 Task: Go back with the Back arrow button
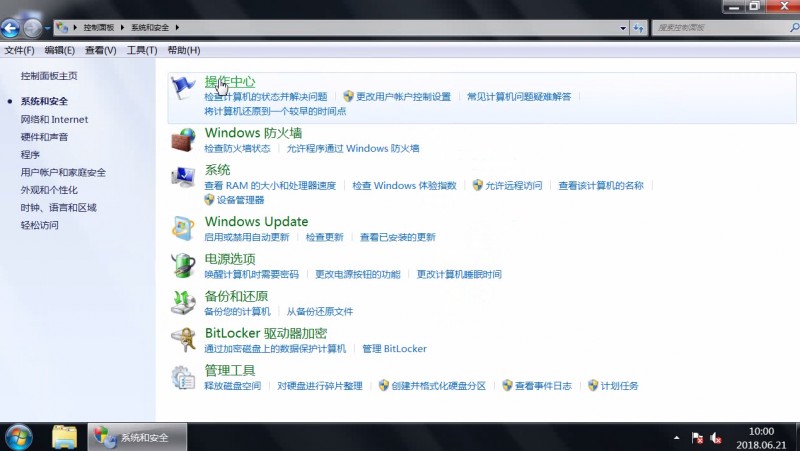pos(11,28)
